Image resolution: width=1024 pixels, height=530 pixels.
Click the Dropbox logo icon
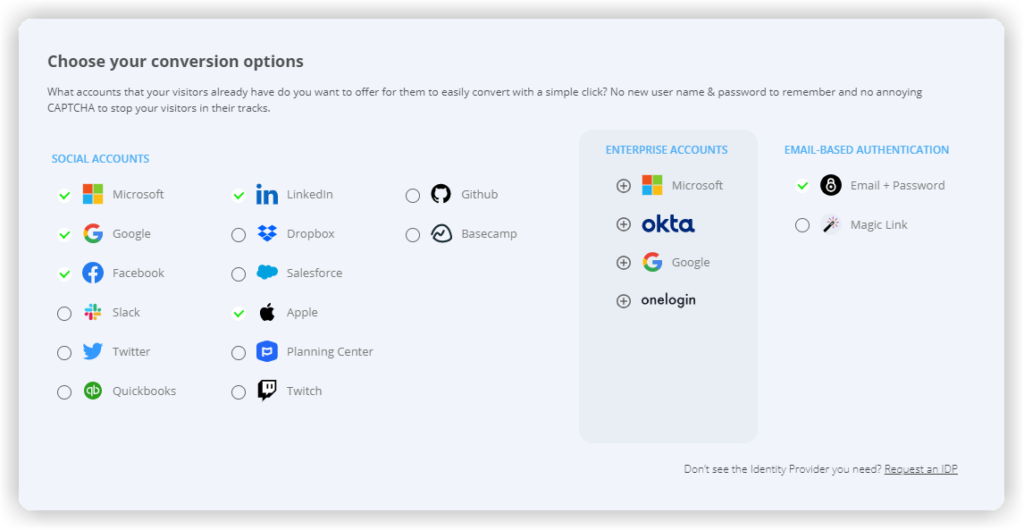click(x=266, y=234)
